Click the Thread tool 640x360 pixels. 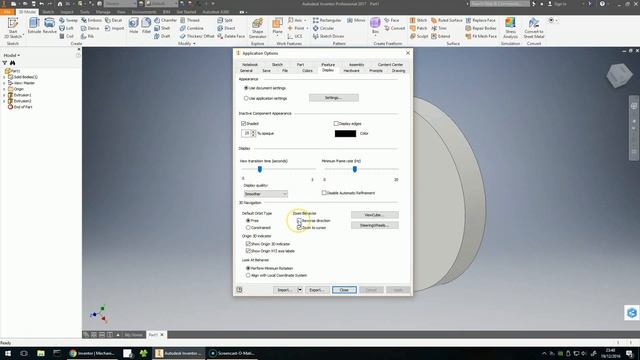pyautogui.click(x=190, y=20)
